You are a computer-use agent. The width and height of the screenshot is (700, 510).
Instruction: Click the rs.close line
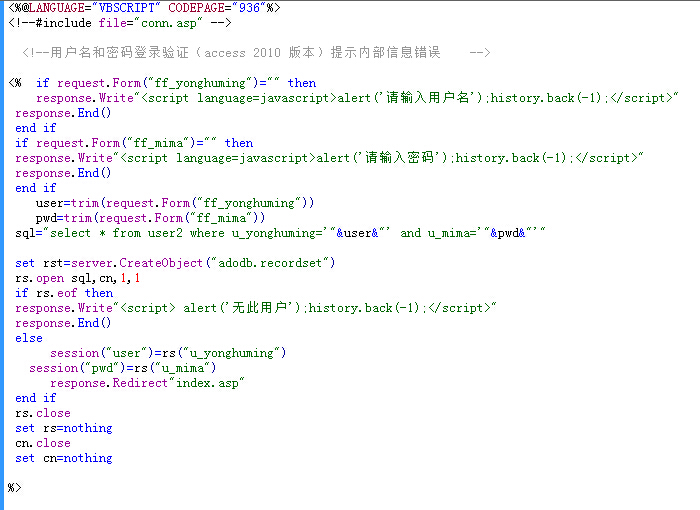click(43, 413)
